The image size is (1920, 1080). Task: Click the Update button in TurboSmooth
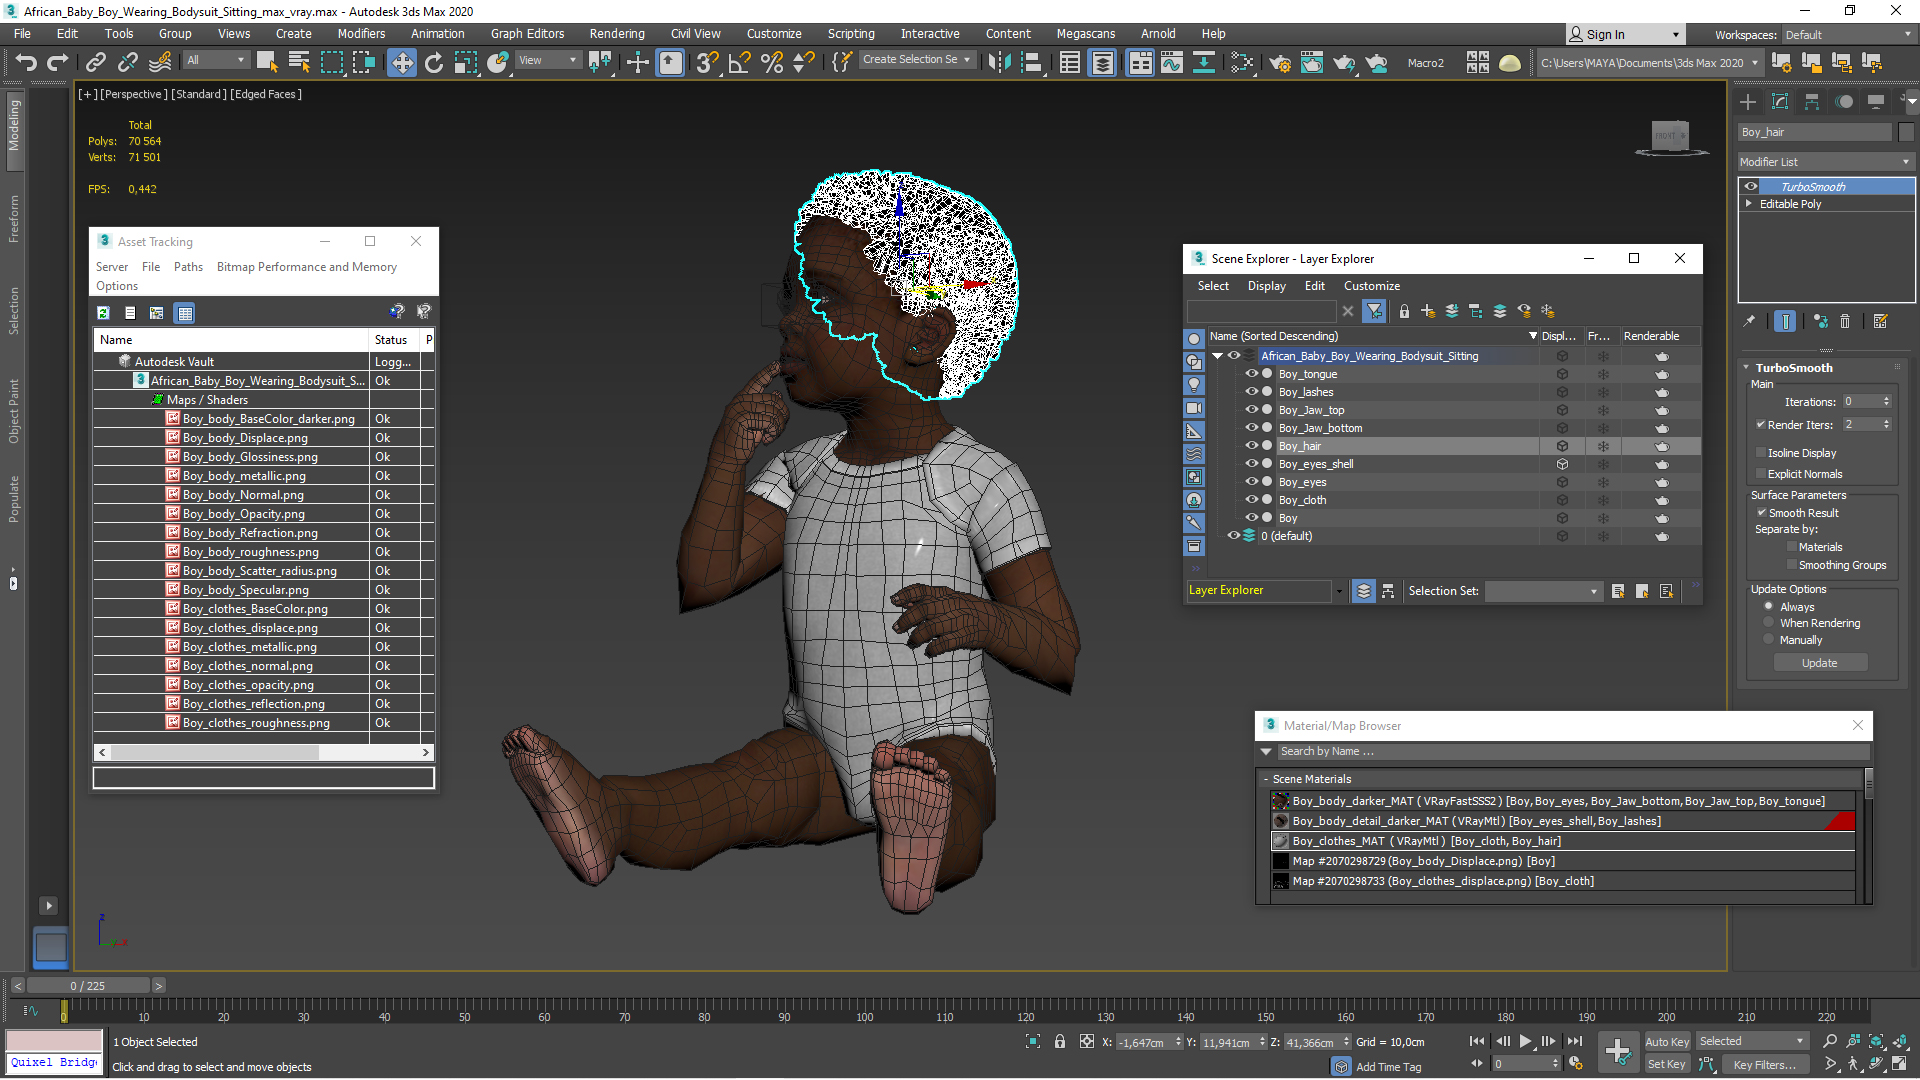pyautogui.click(x=1820, y=663)
